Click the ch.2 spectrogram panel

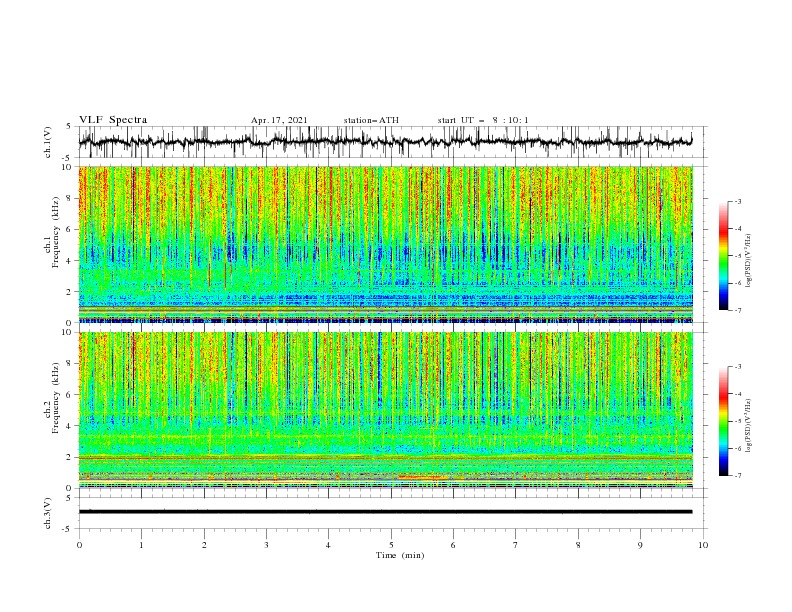386,410
